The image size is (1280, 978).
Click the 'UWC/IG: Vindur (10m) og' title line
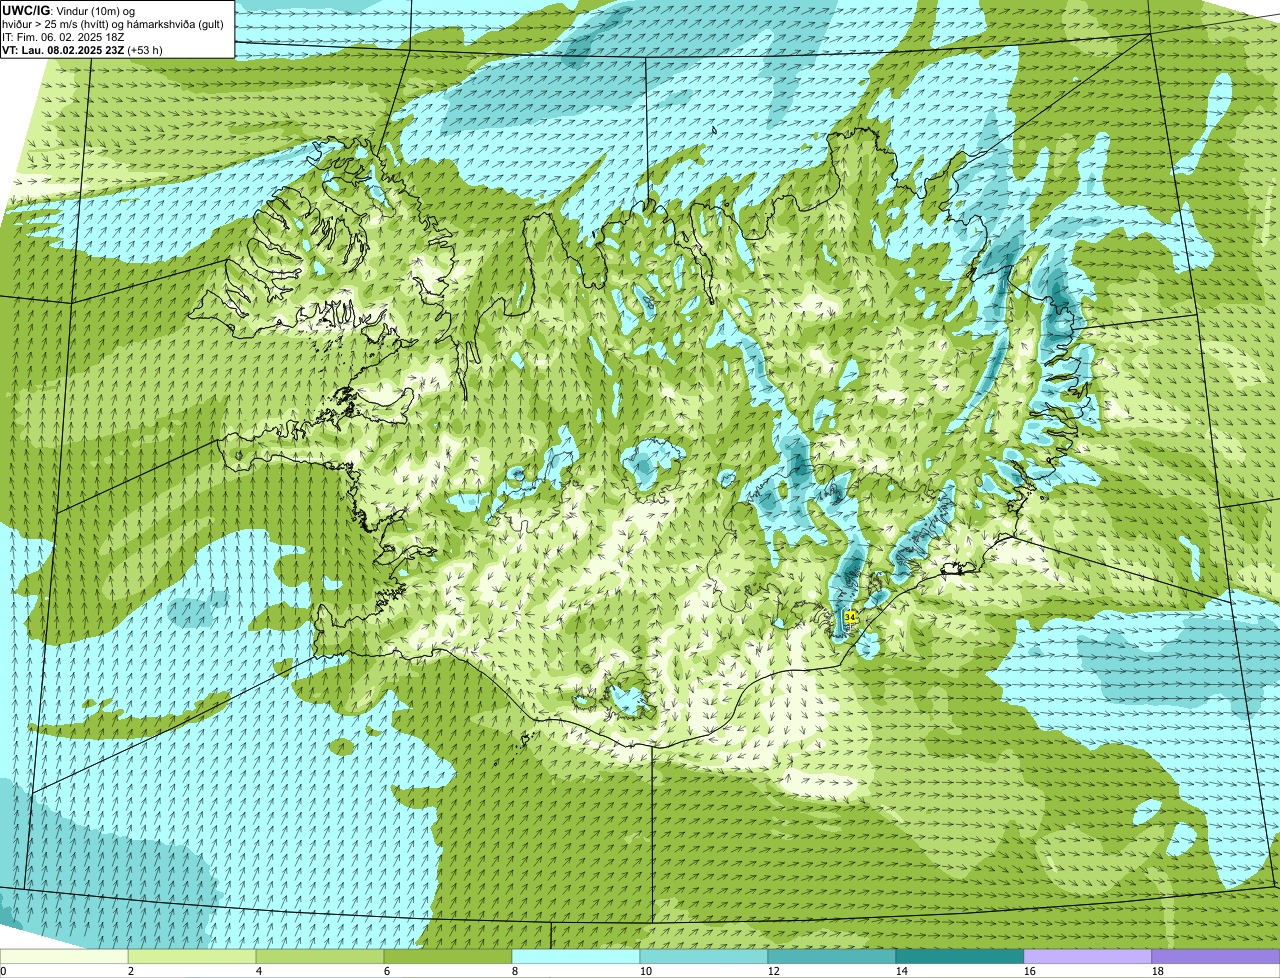pyautogui.click(x=69, y=10)
